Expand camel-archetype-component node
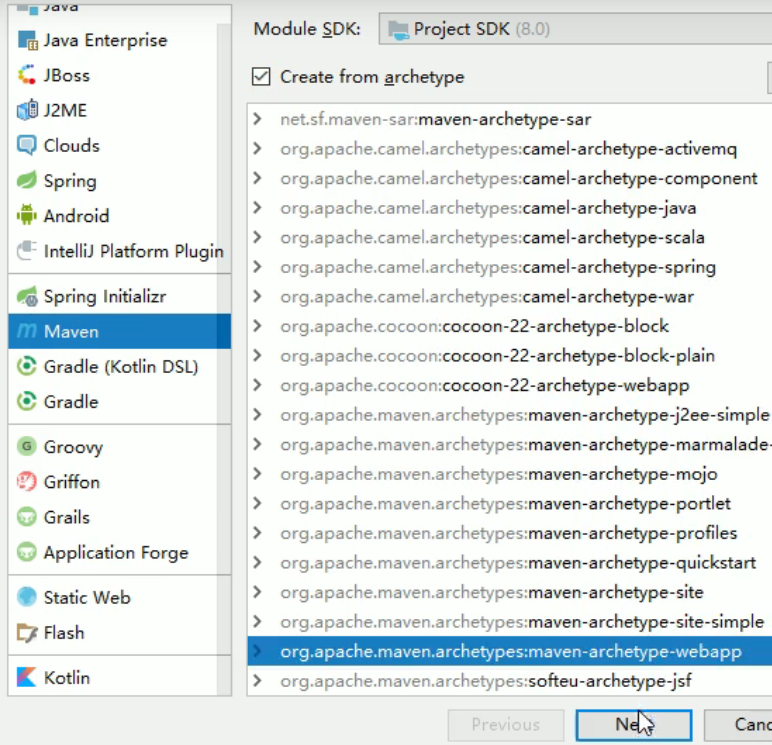This screenshot has height=745, width=772. point(257,178)
